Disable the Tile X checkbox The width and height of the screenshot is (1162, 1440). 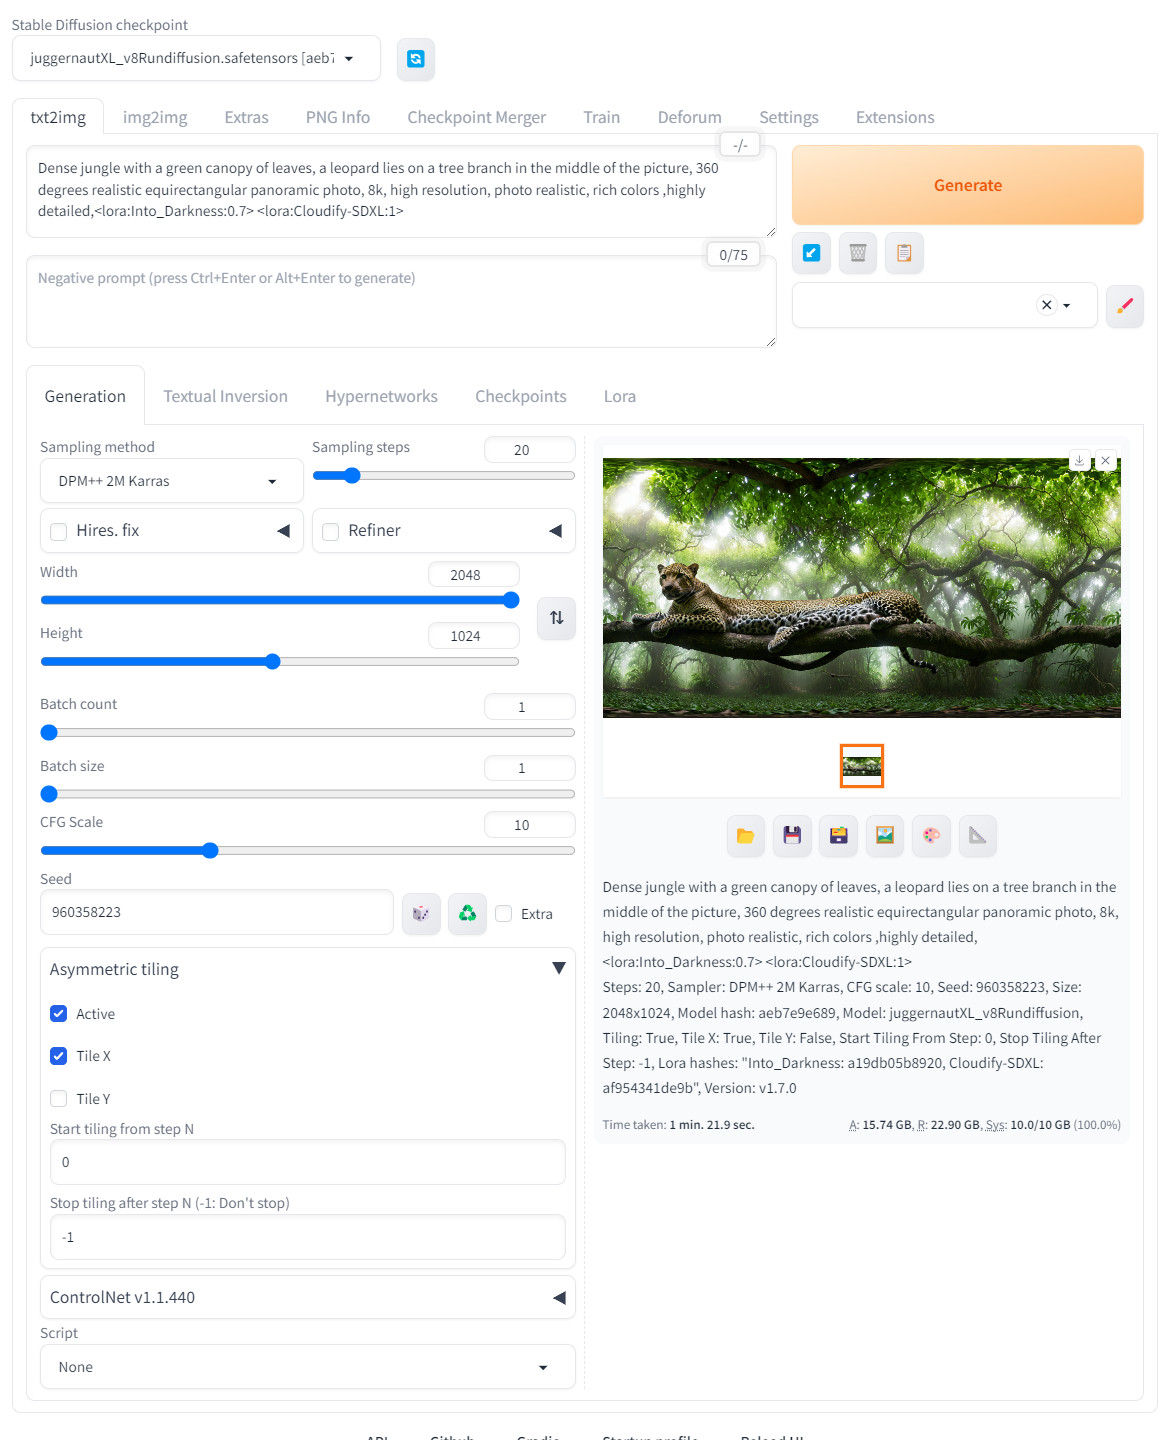click(59, 1056)
